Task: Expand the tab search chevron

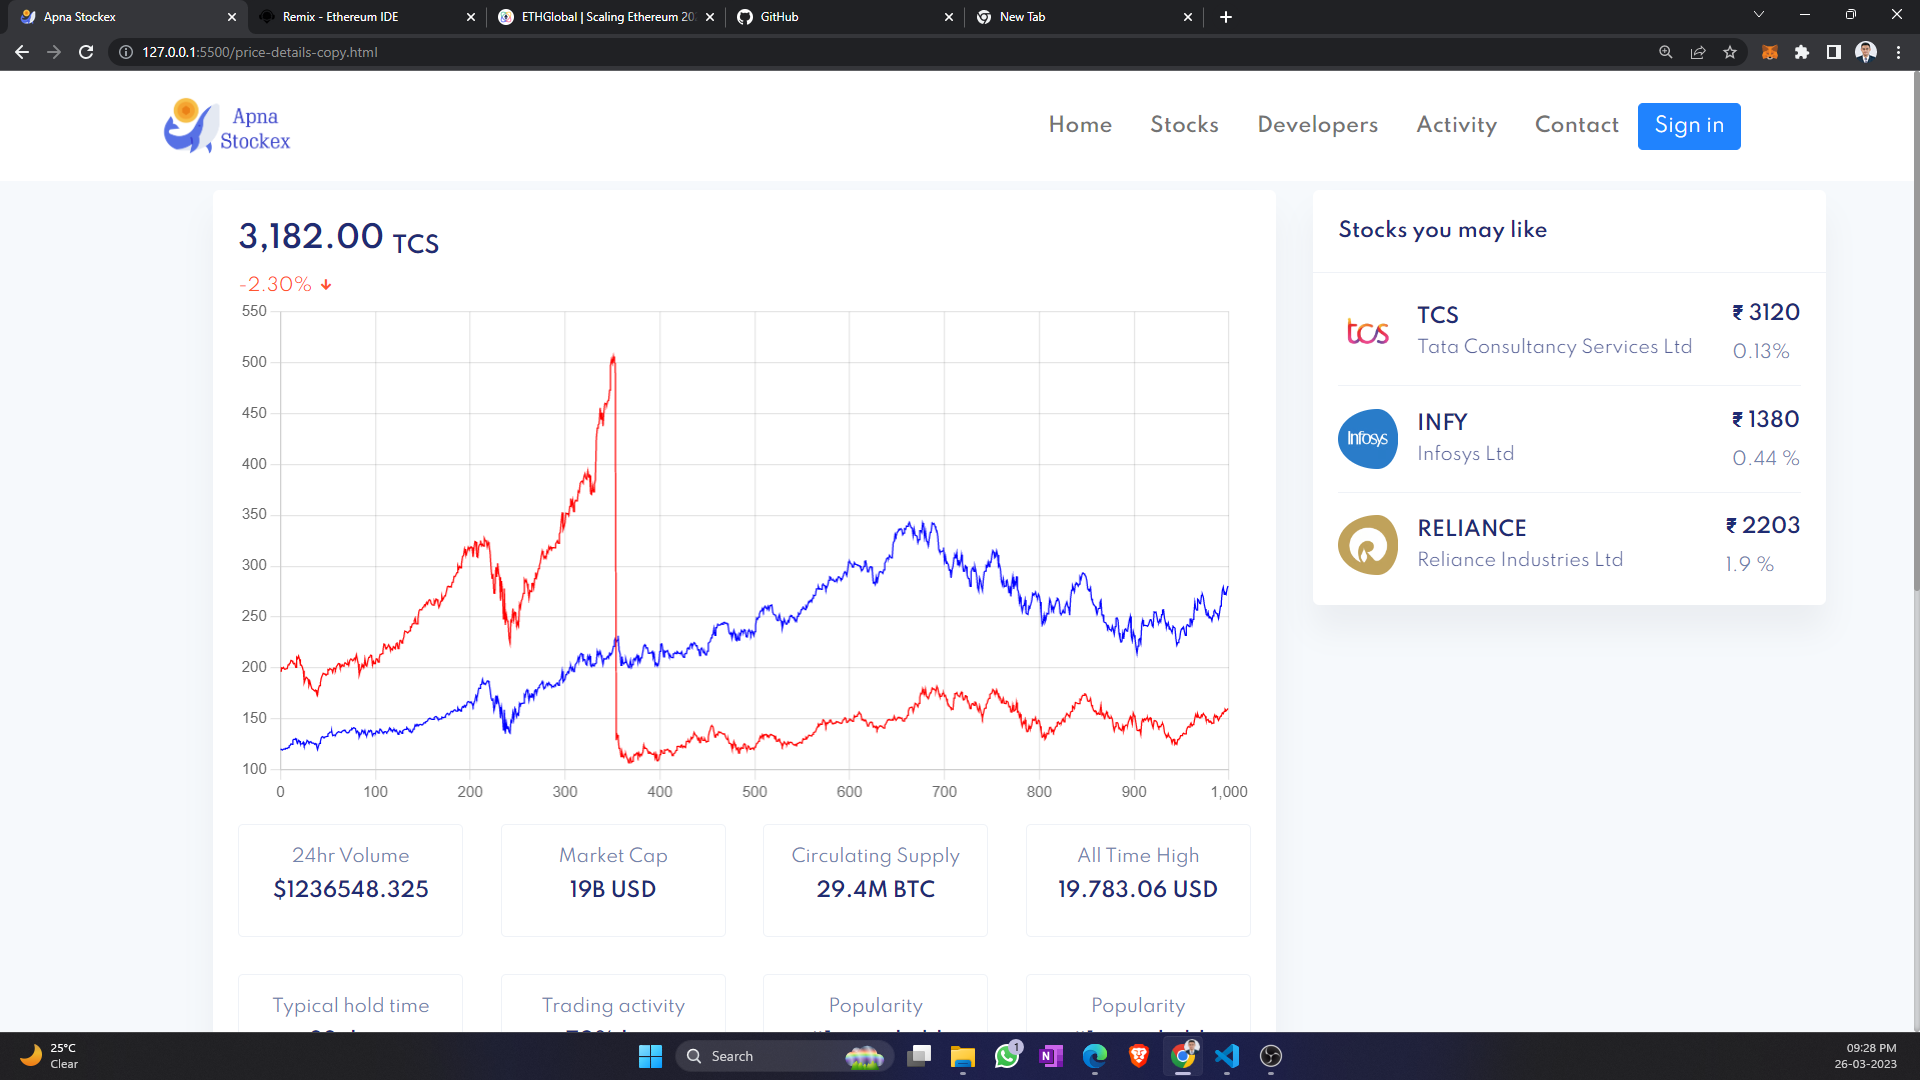Action: [x=1758, y=15]
